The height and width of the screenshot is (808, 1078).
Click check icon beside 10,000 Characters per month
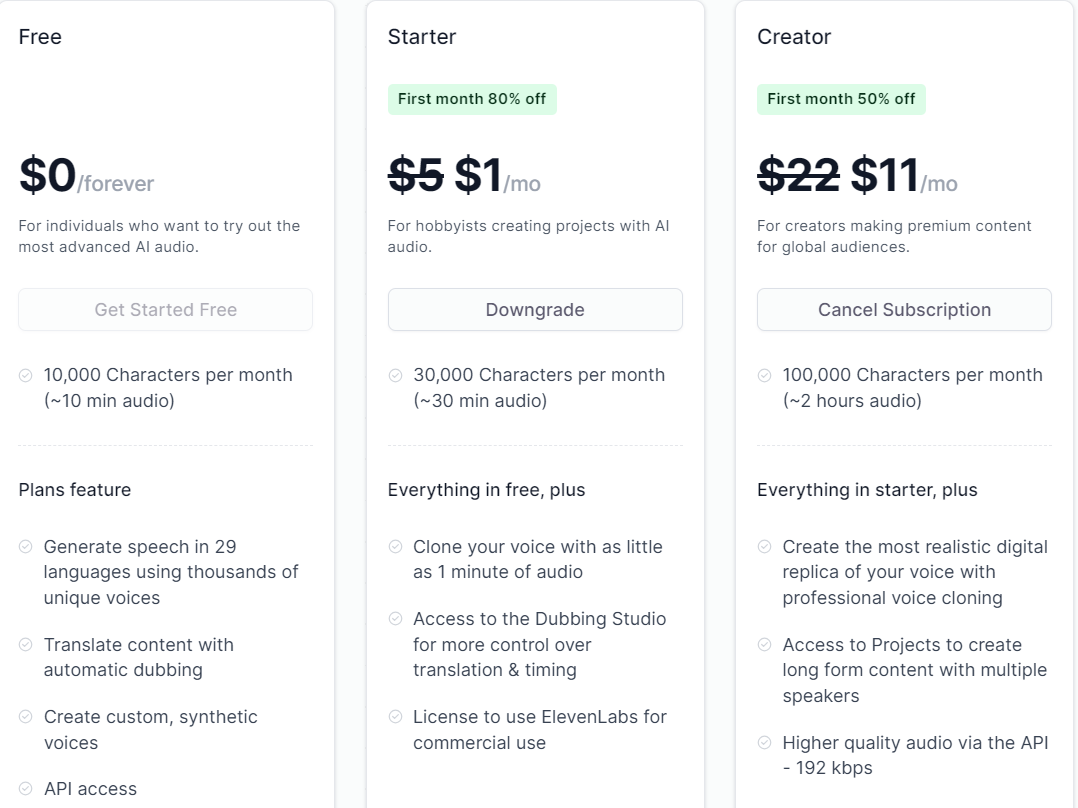(26, 376)
